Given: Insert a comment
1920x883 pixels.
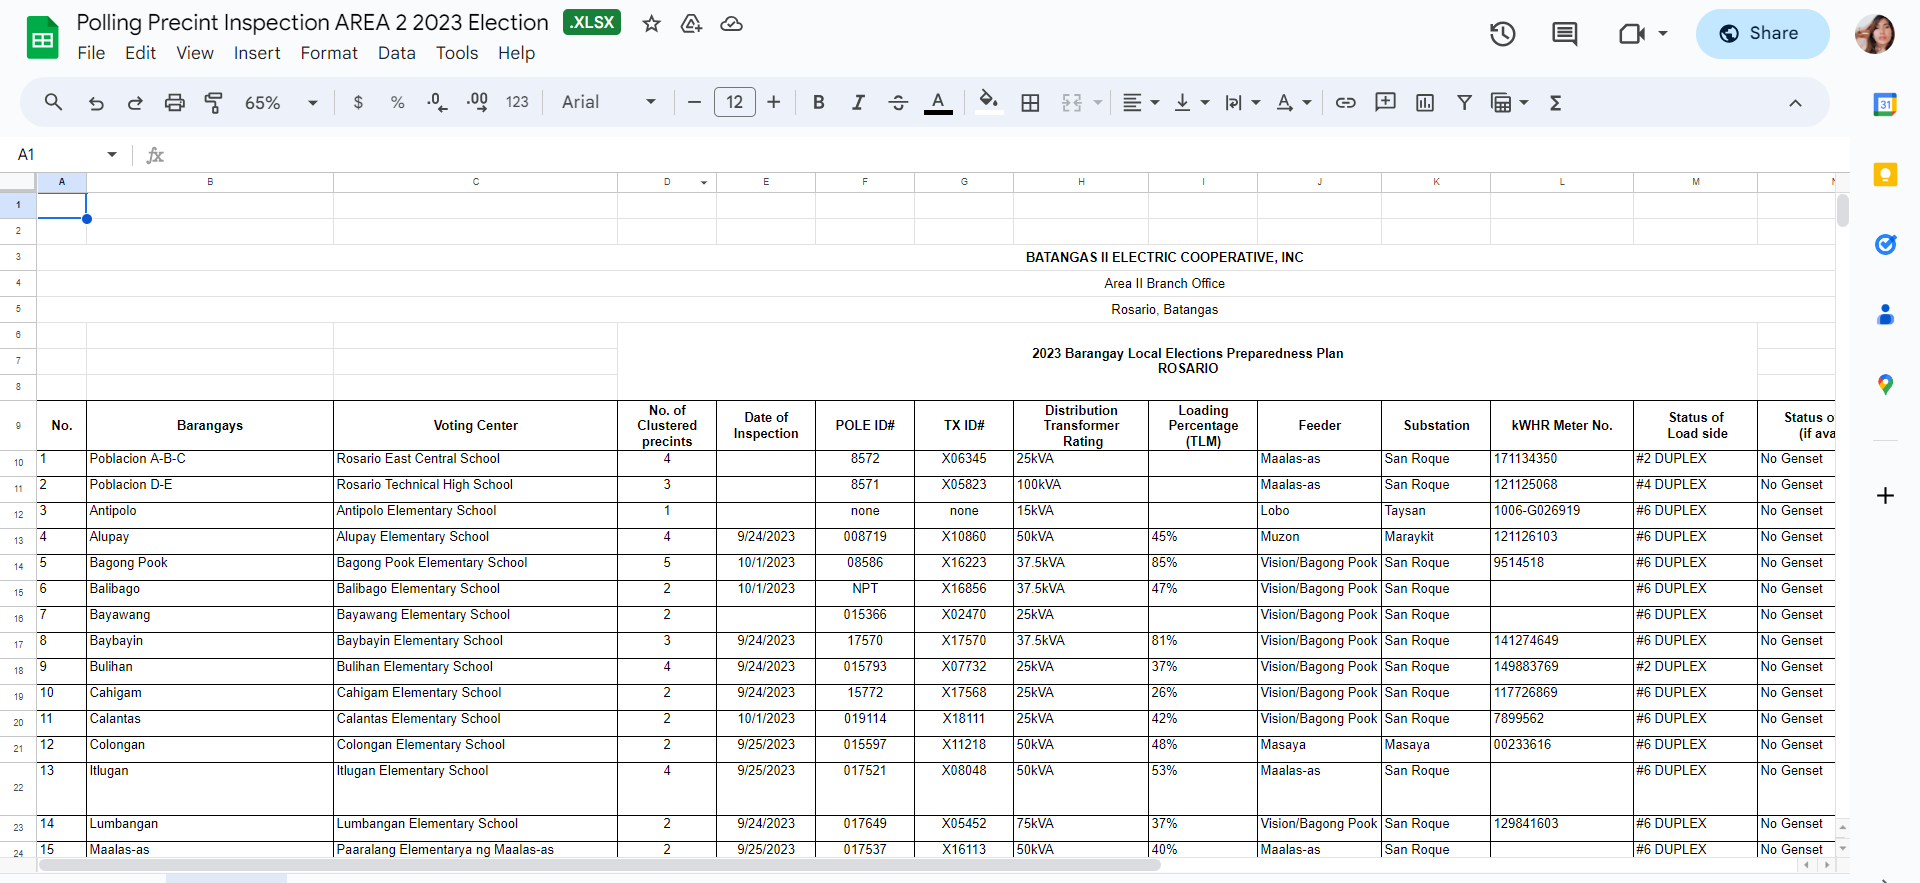Looking at the screenshot, I should point(1385,102).
